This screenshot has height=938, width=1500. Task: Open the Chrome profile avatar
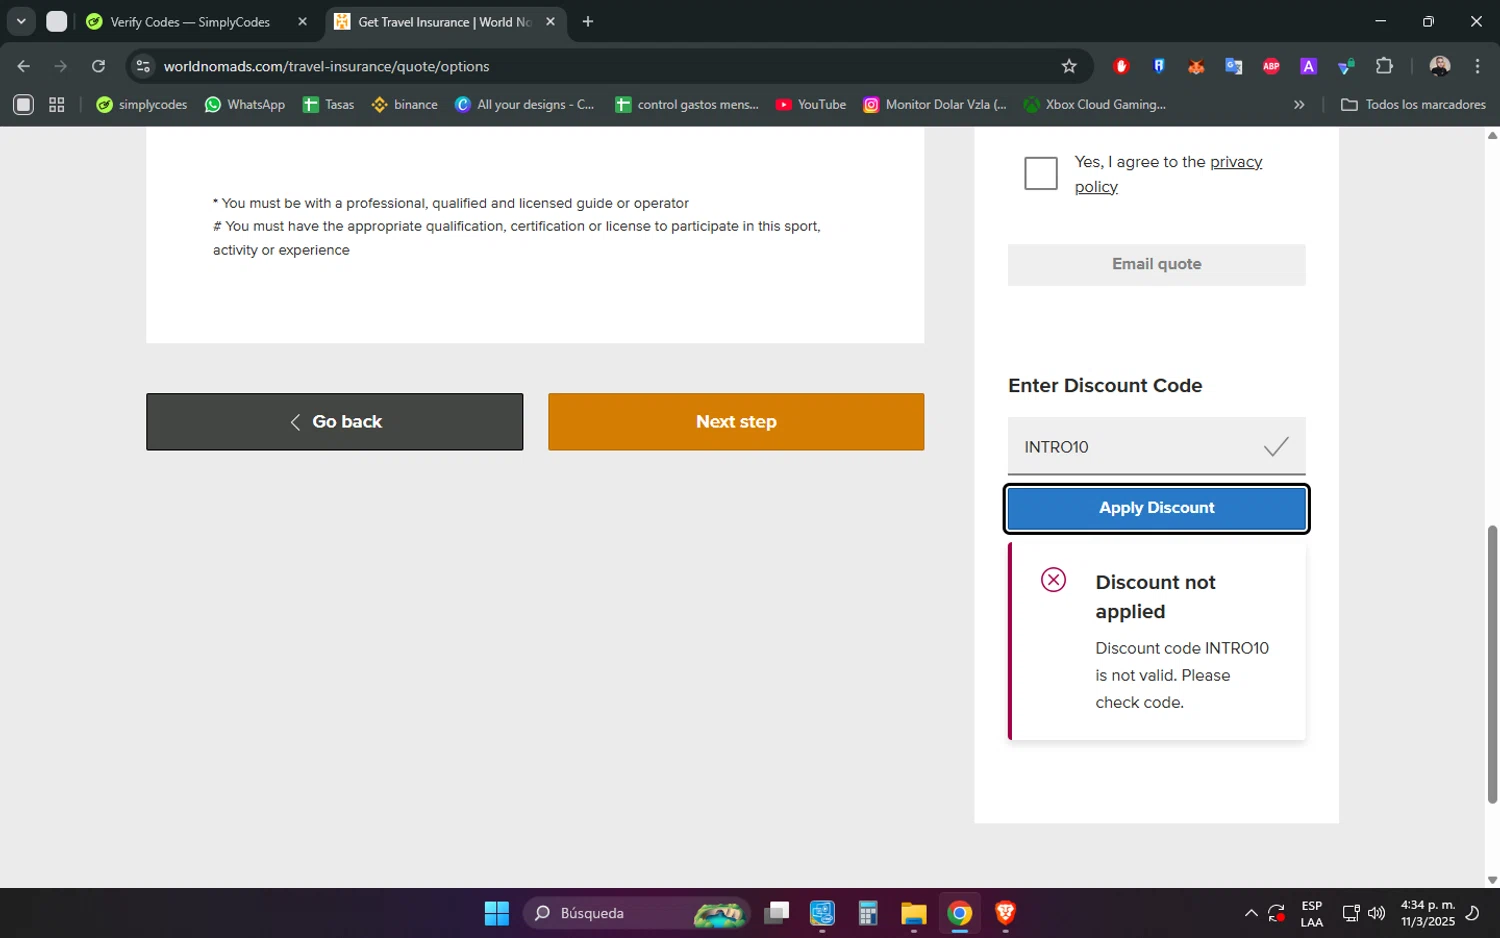pos(1440,66)
